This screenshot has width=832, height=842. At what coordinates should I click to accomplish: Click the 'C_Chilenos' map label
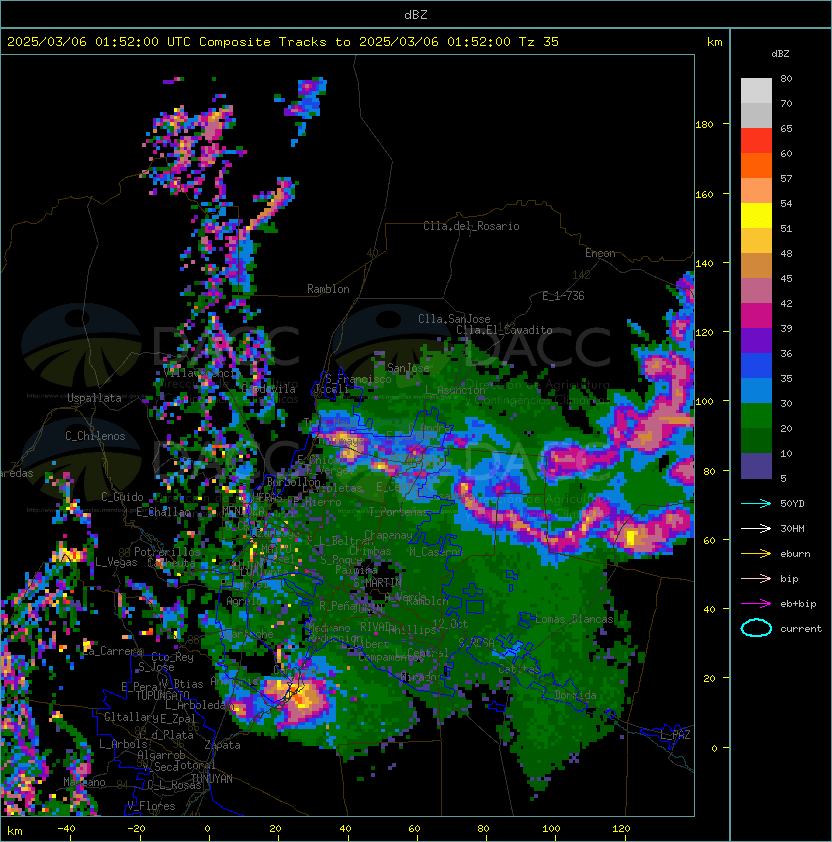pos(95,436)
